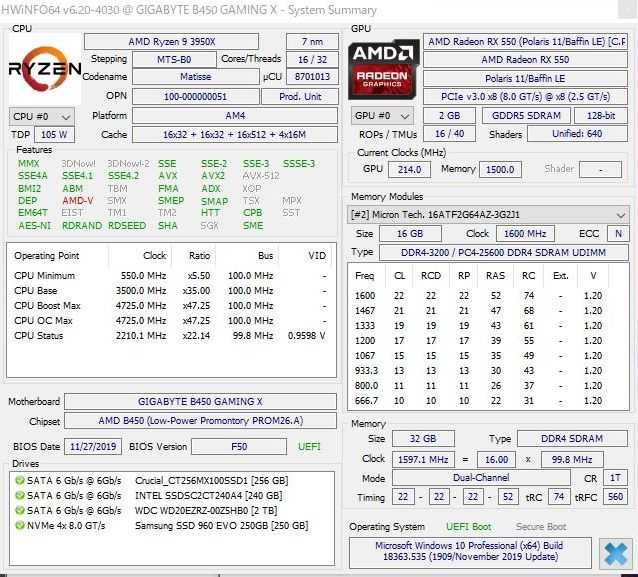Viewport: 638px width, 577px height.
Task: Select the Samsung SSD 960 EVO entry
Action: 172,525
